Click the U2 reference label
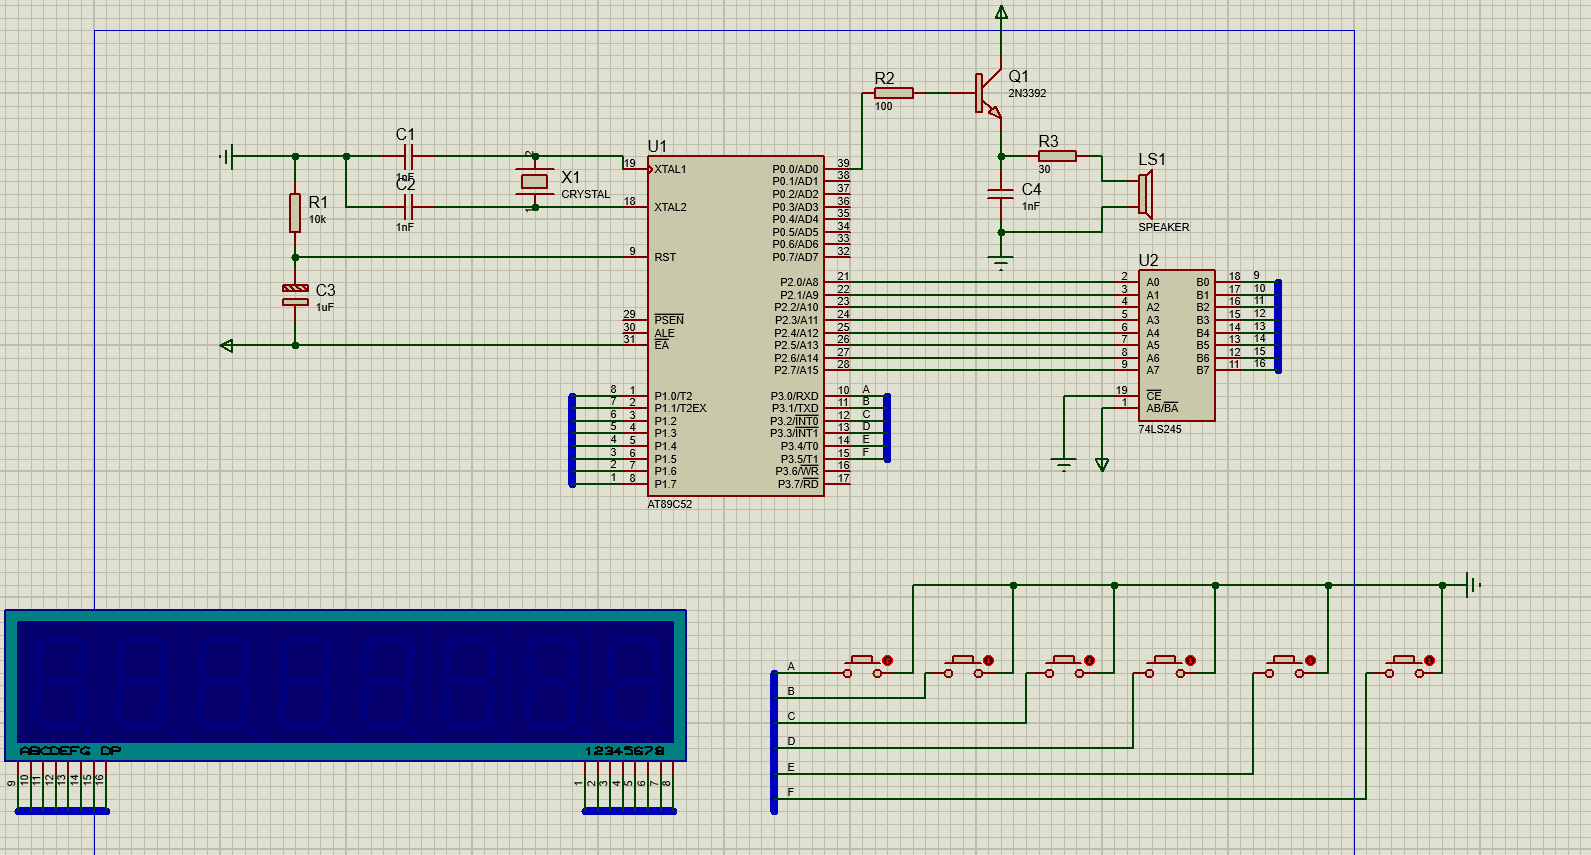 [x=1148, y=260]
